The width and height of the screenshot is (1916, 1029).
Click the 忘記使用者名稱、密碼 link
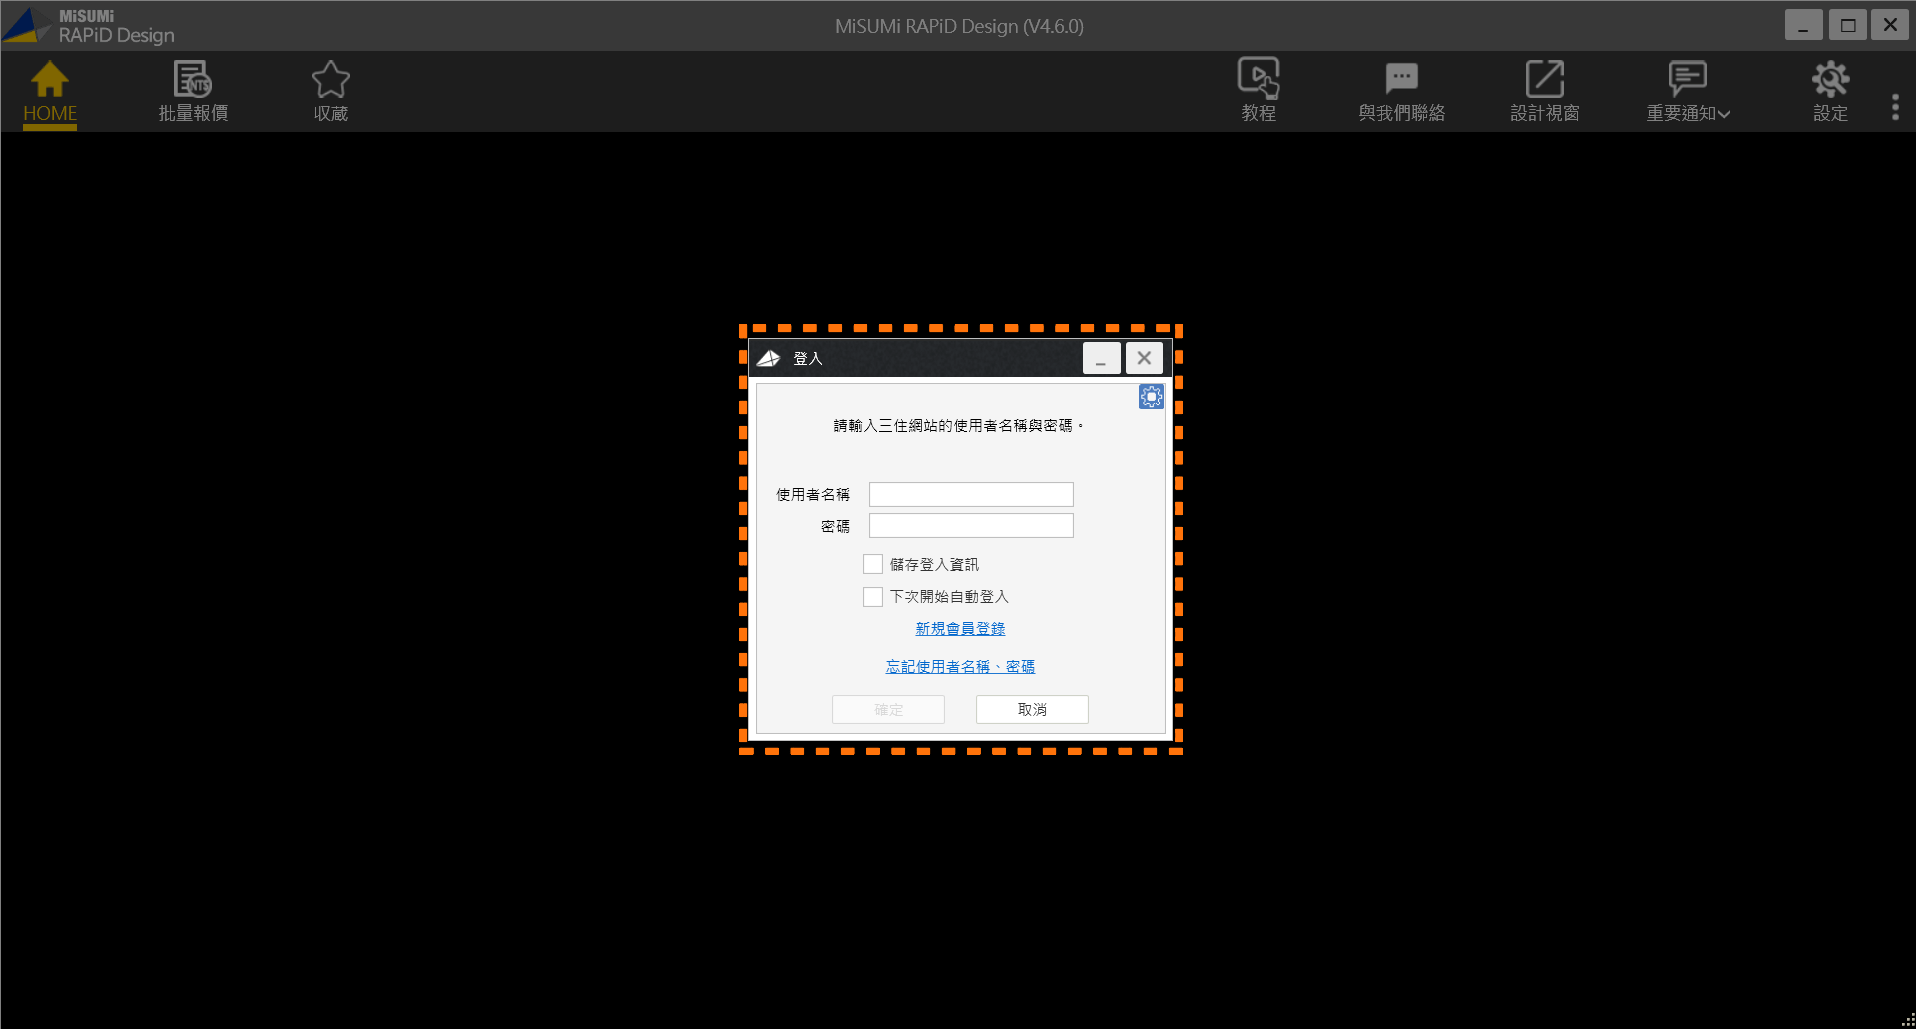coord(960,667)
